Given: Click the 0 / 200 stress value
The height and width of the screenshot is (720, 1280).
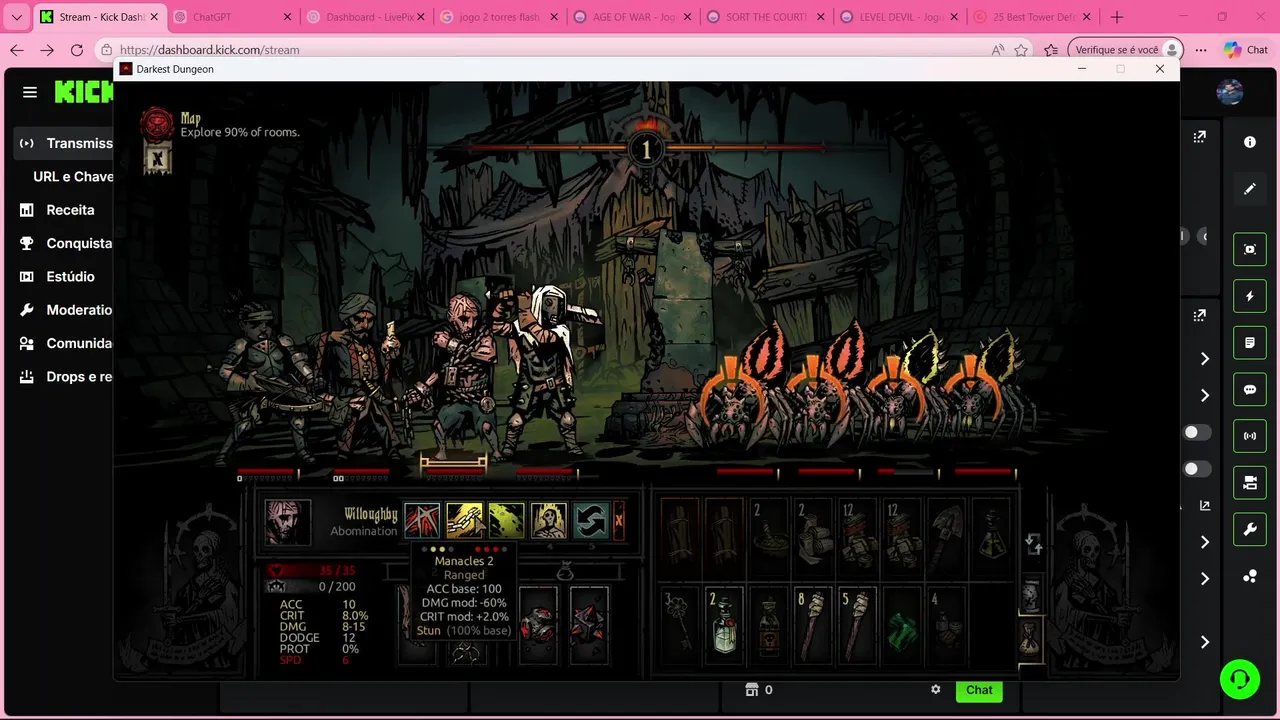Looking at the screenshot, I should point(336,587).
